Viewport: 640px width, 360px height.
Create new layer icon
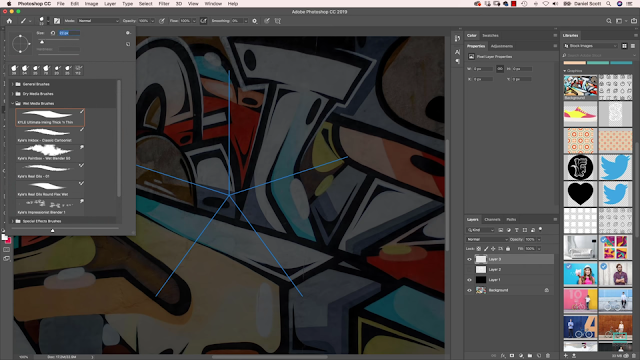pyautogui.click(x=539, y=356)
